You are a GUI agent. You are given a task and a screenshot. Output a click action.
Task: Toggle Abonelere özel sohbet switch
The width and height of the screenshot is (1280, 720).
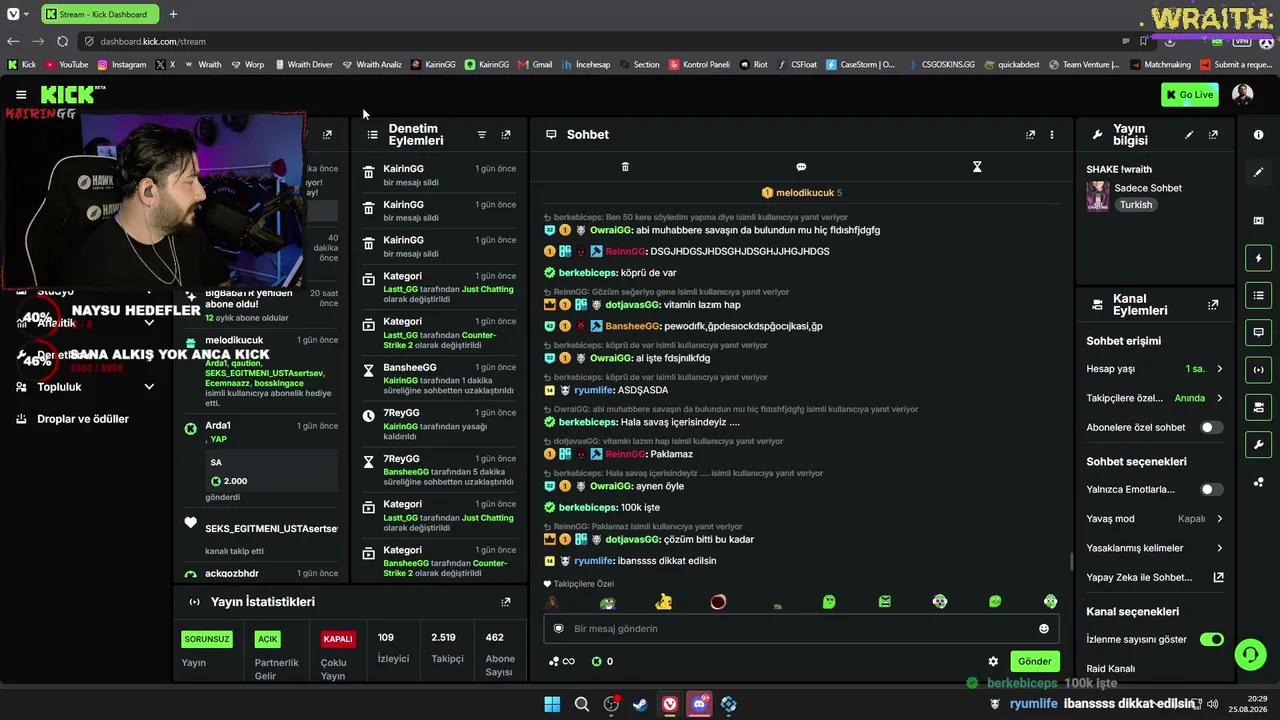(1211, 427)
